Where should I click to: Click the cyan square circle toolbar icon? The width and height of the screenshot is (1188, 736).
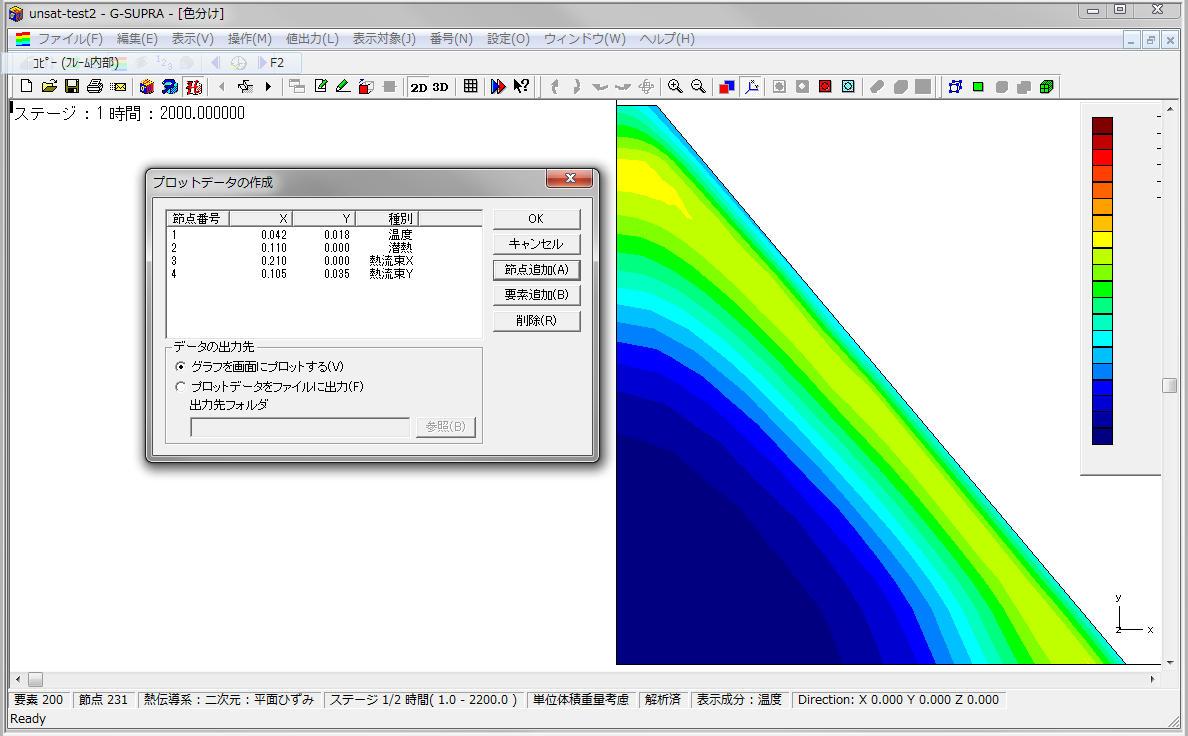click(x=849, y=86)
